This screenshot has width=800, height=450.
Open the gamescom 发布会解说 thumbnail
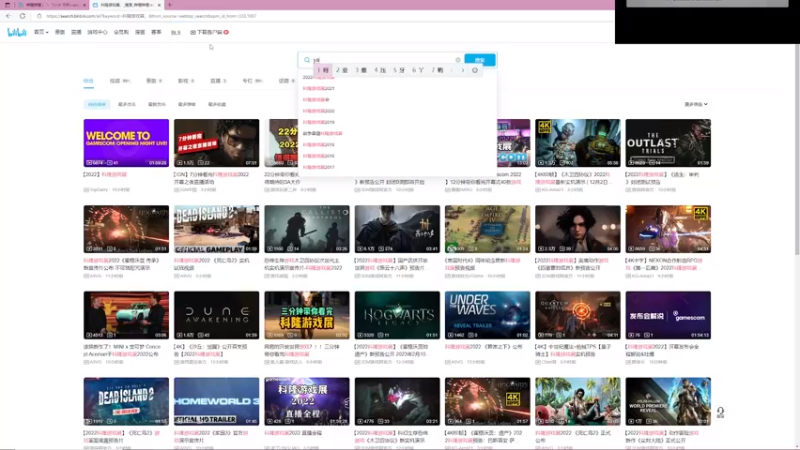[x=668, y=315]
